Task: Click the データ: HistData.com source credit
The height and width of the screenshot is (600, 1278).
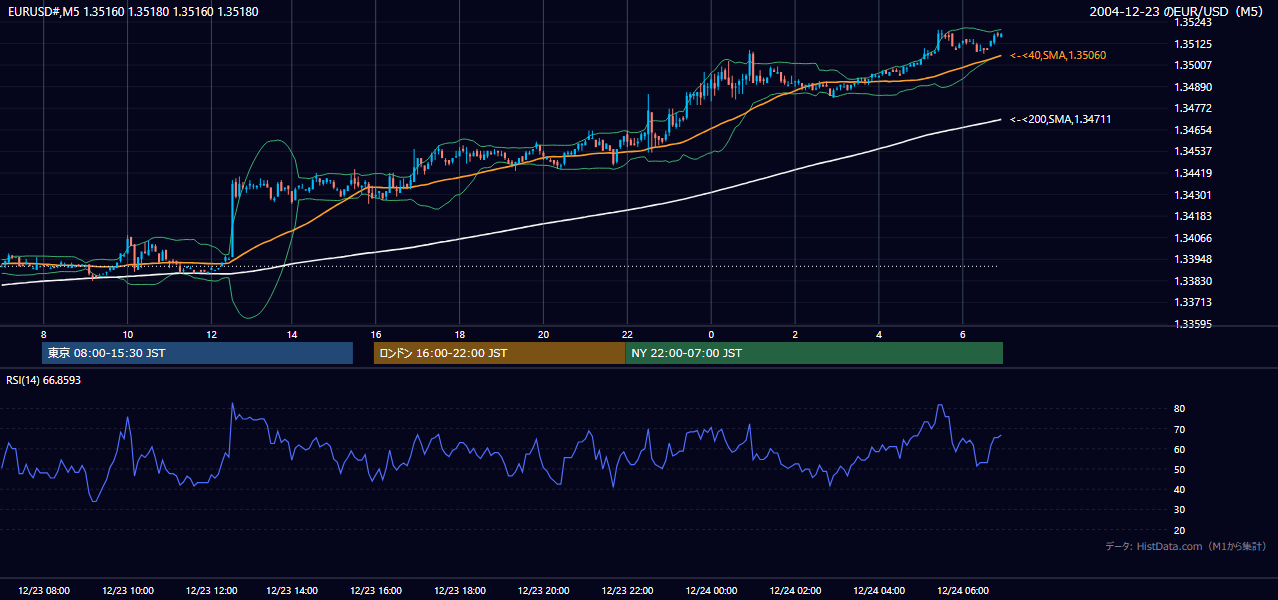Action: [x=1185, y=546]
